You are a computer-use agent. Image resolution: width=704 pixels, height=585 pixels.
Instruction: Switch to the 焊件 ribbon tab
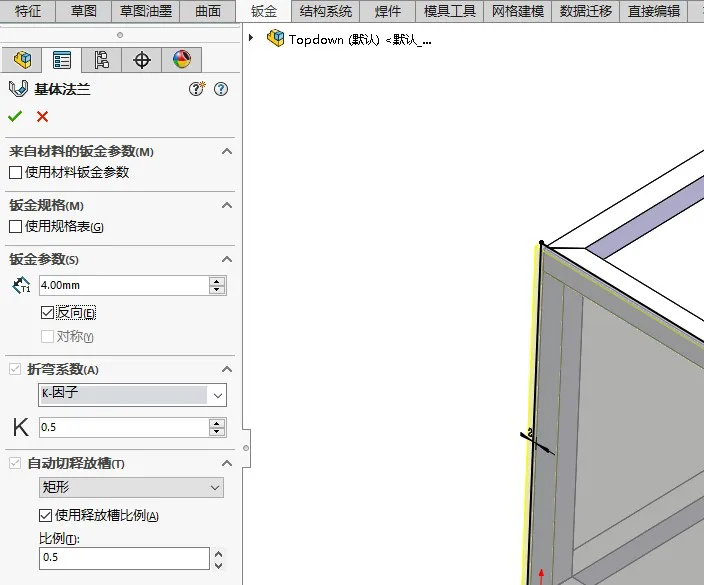point(388,11)
